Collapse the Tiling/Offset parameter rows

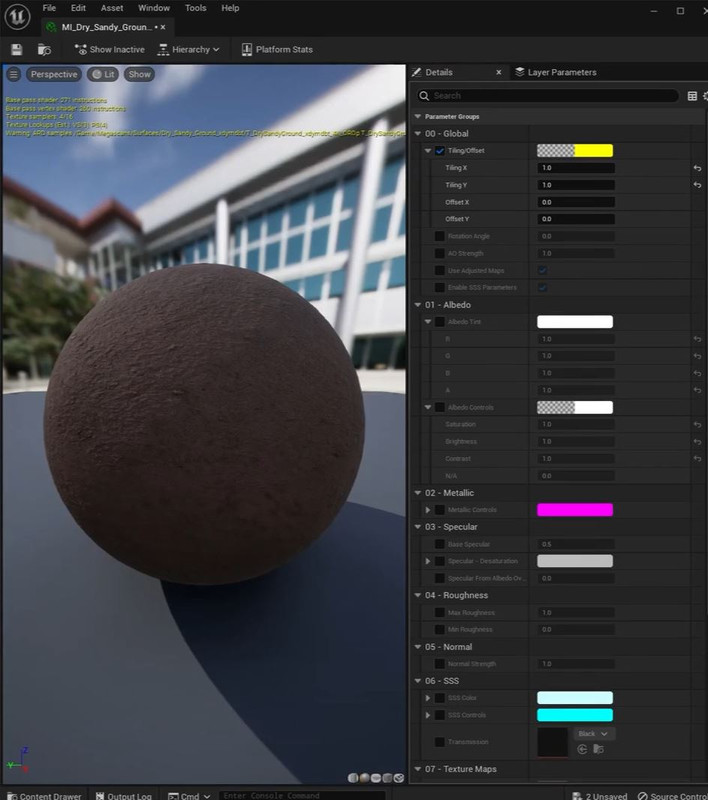428,151
